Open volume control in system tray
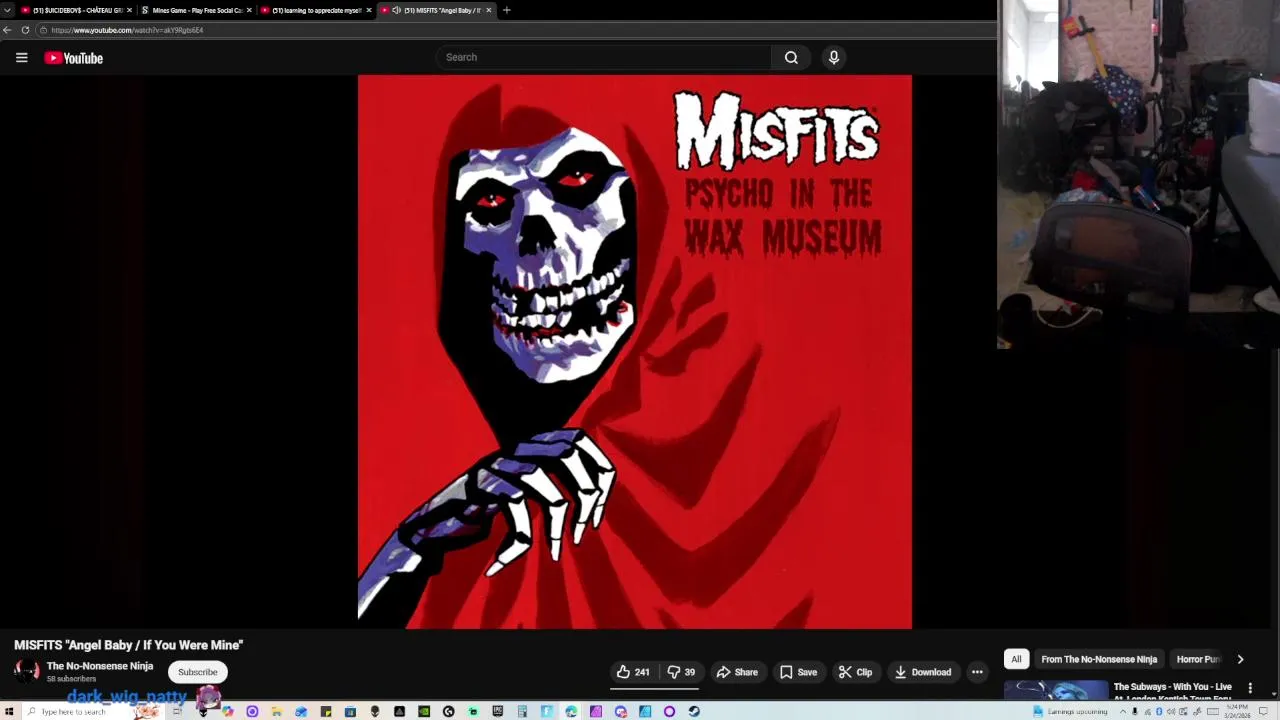 coord(1171,711)
